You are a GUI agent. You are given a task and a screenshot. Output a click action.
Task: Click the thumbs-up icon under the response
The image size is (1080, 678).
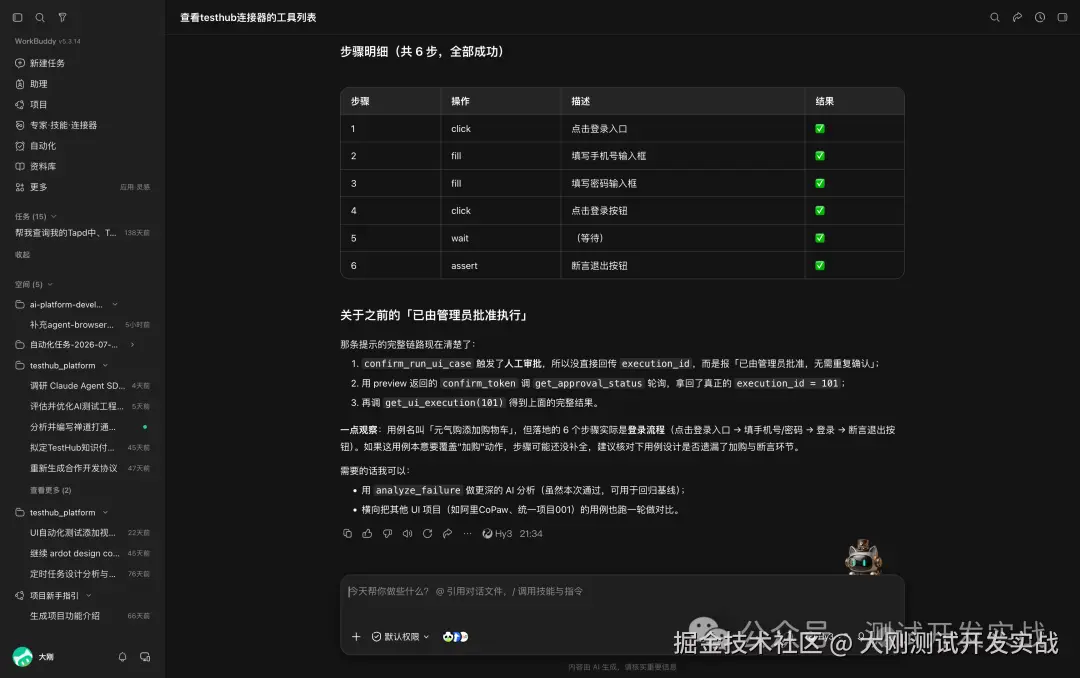pos(367,533)
